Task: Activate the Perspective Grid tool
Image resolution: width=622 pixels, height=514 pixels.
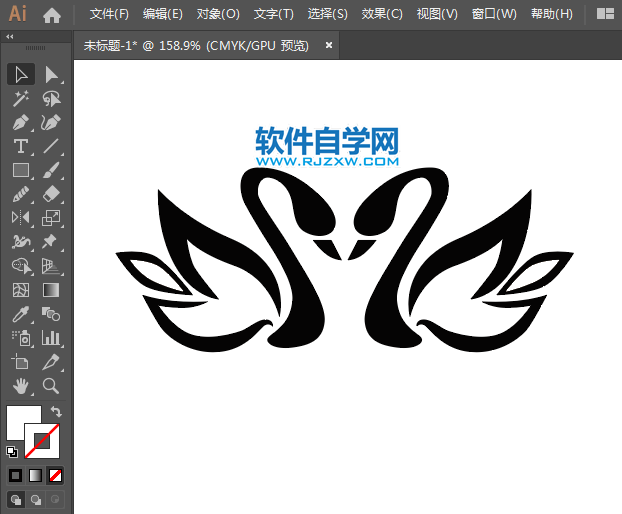Action: (x=52, y=266)
